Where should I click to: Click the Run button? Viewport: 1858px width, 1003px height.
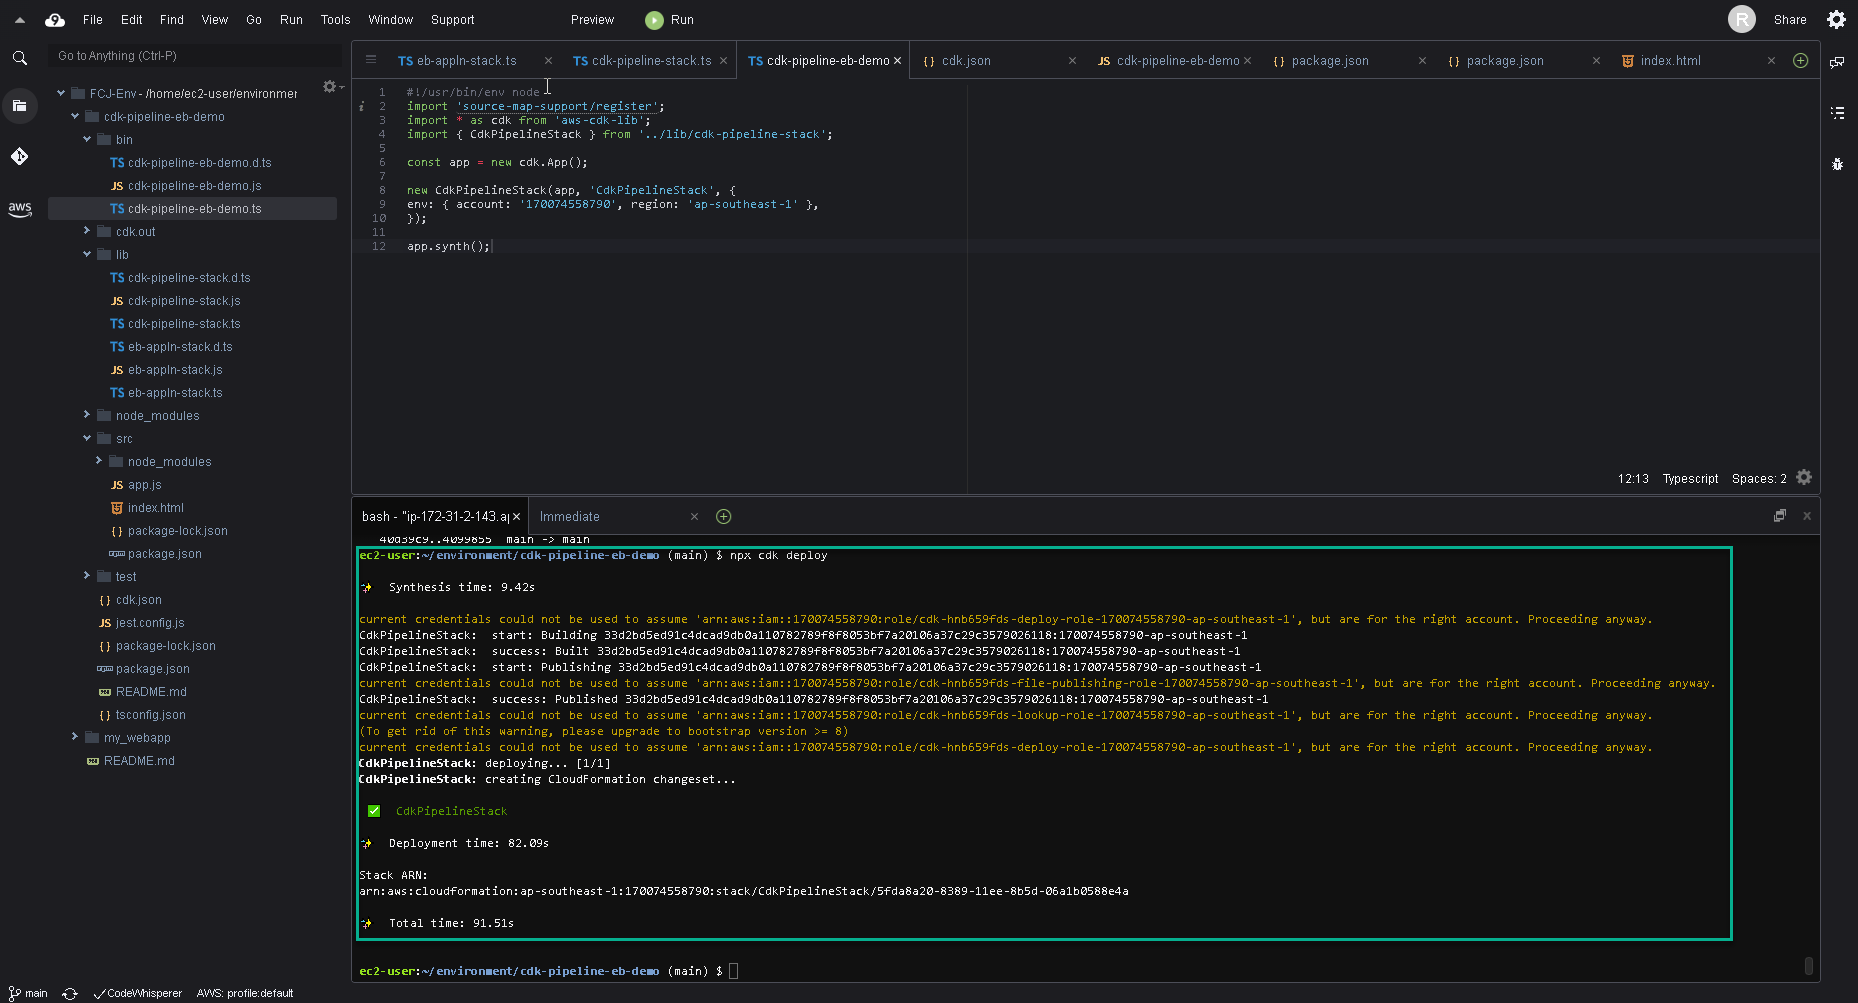(x=670, y=20)
